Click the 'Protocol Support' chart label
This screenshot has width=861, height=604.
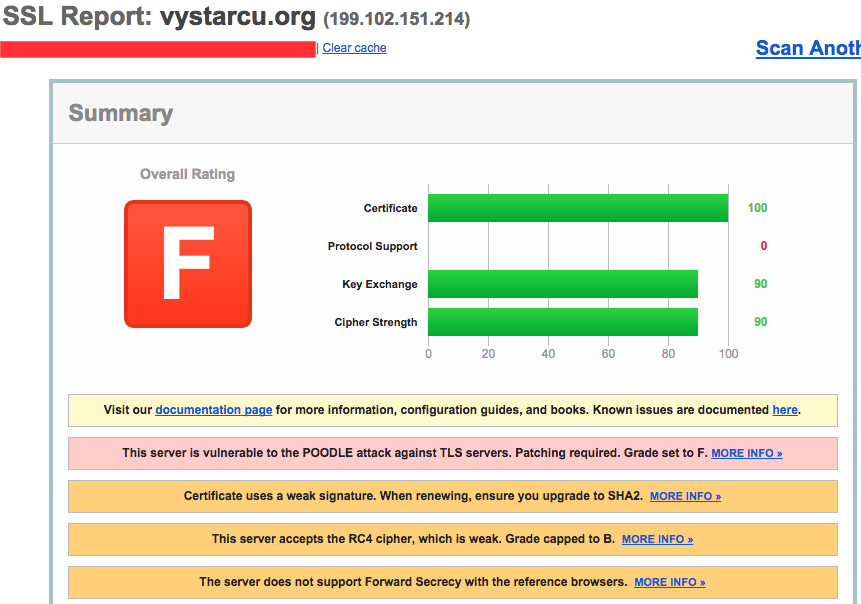pyautogui.click(x=372, y=246)
